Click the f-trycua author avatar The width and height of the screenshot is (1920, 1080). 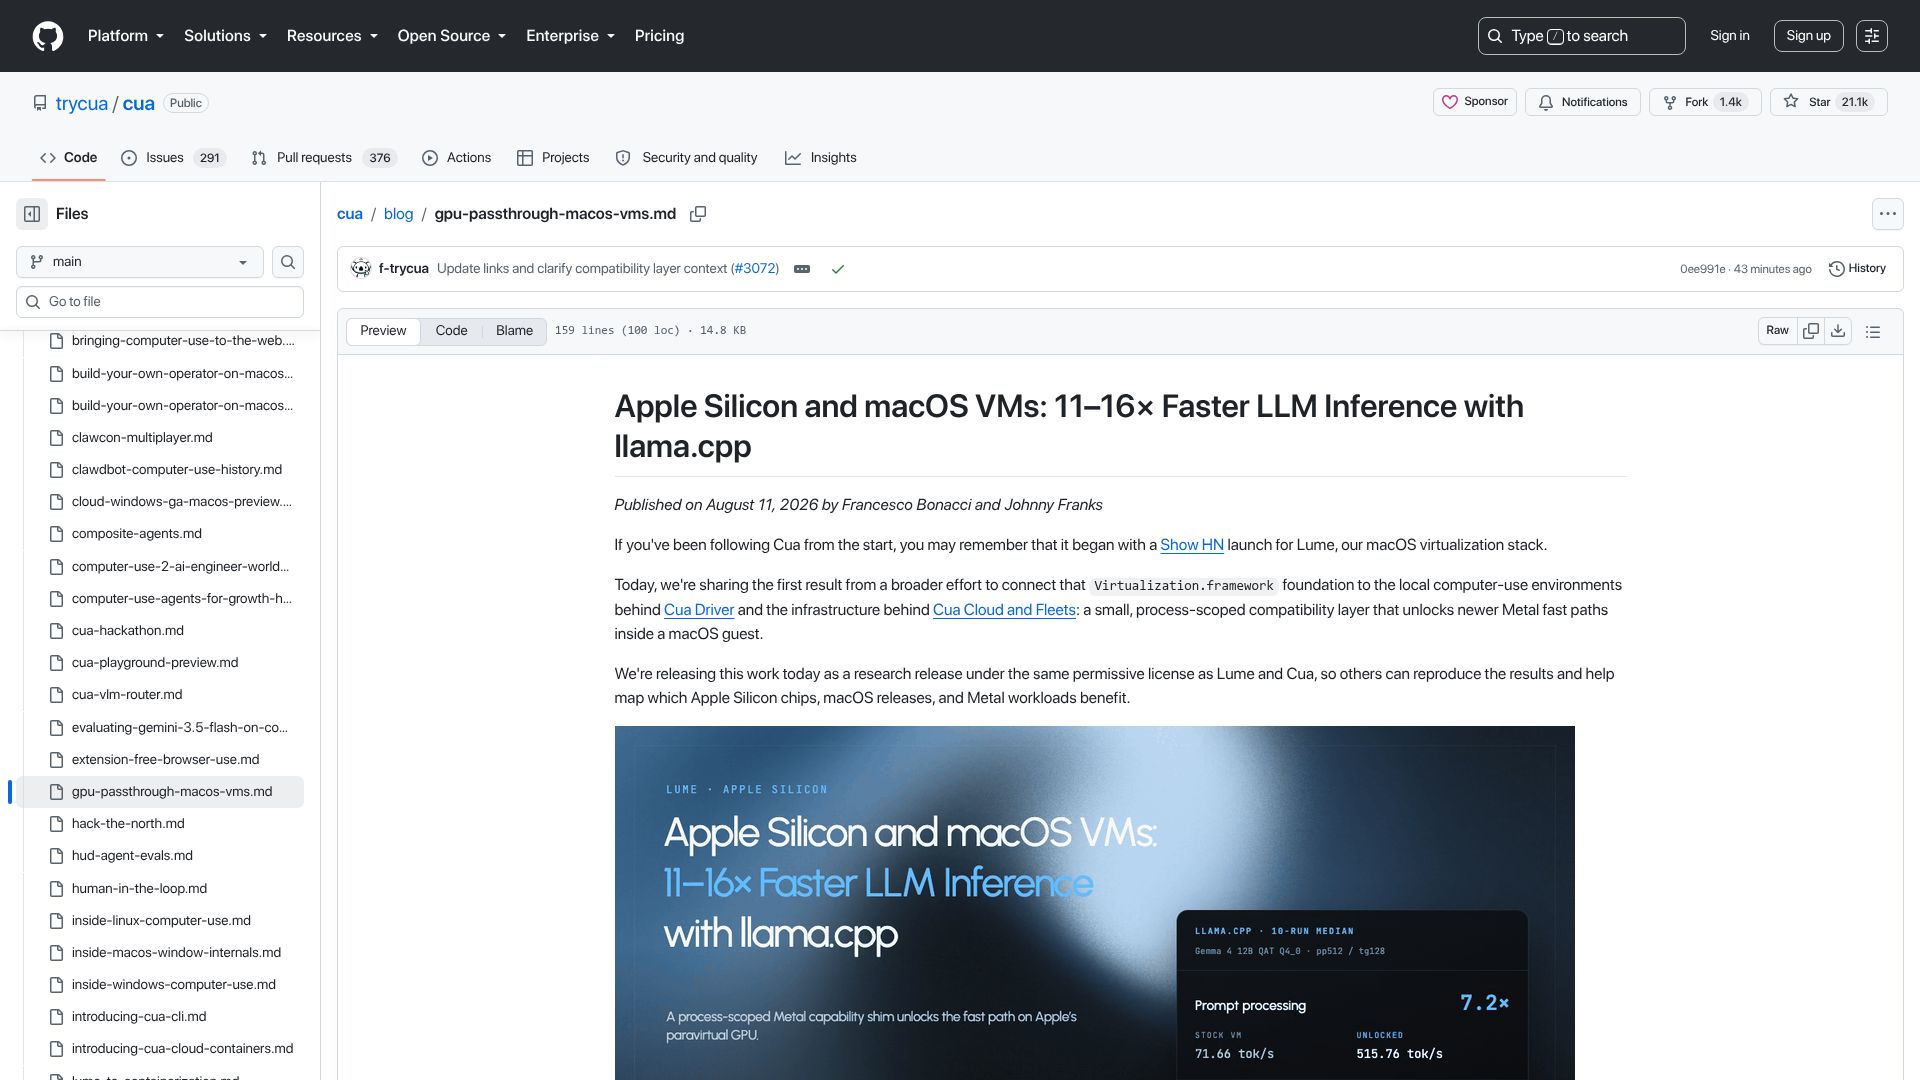click(x=361, y=269)
